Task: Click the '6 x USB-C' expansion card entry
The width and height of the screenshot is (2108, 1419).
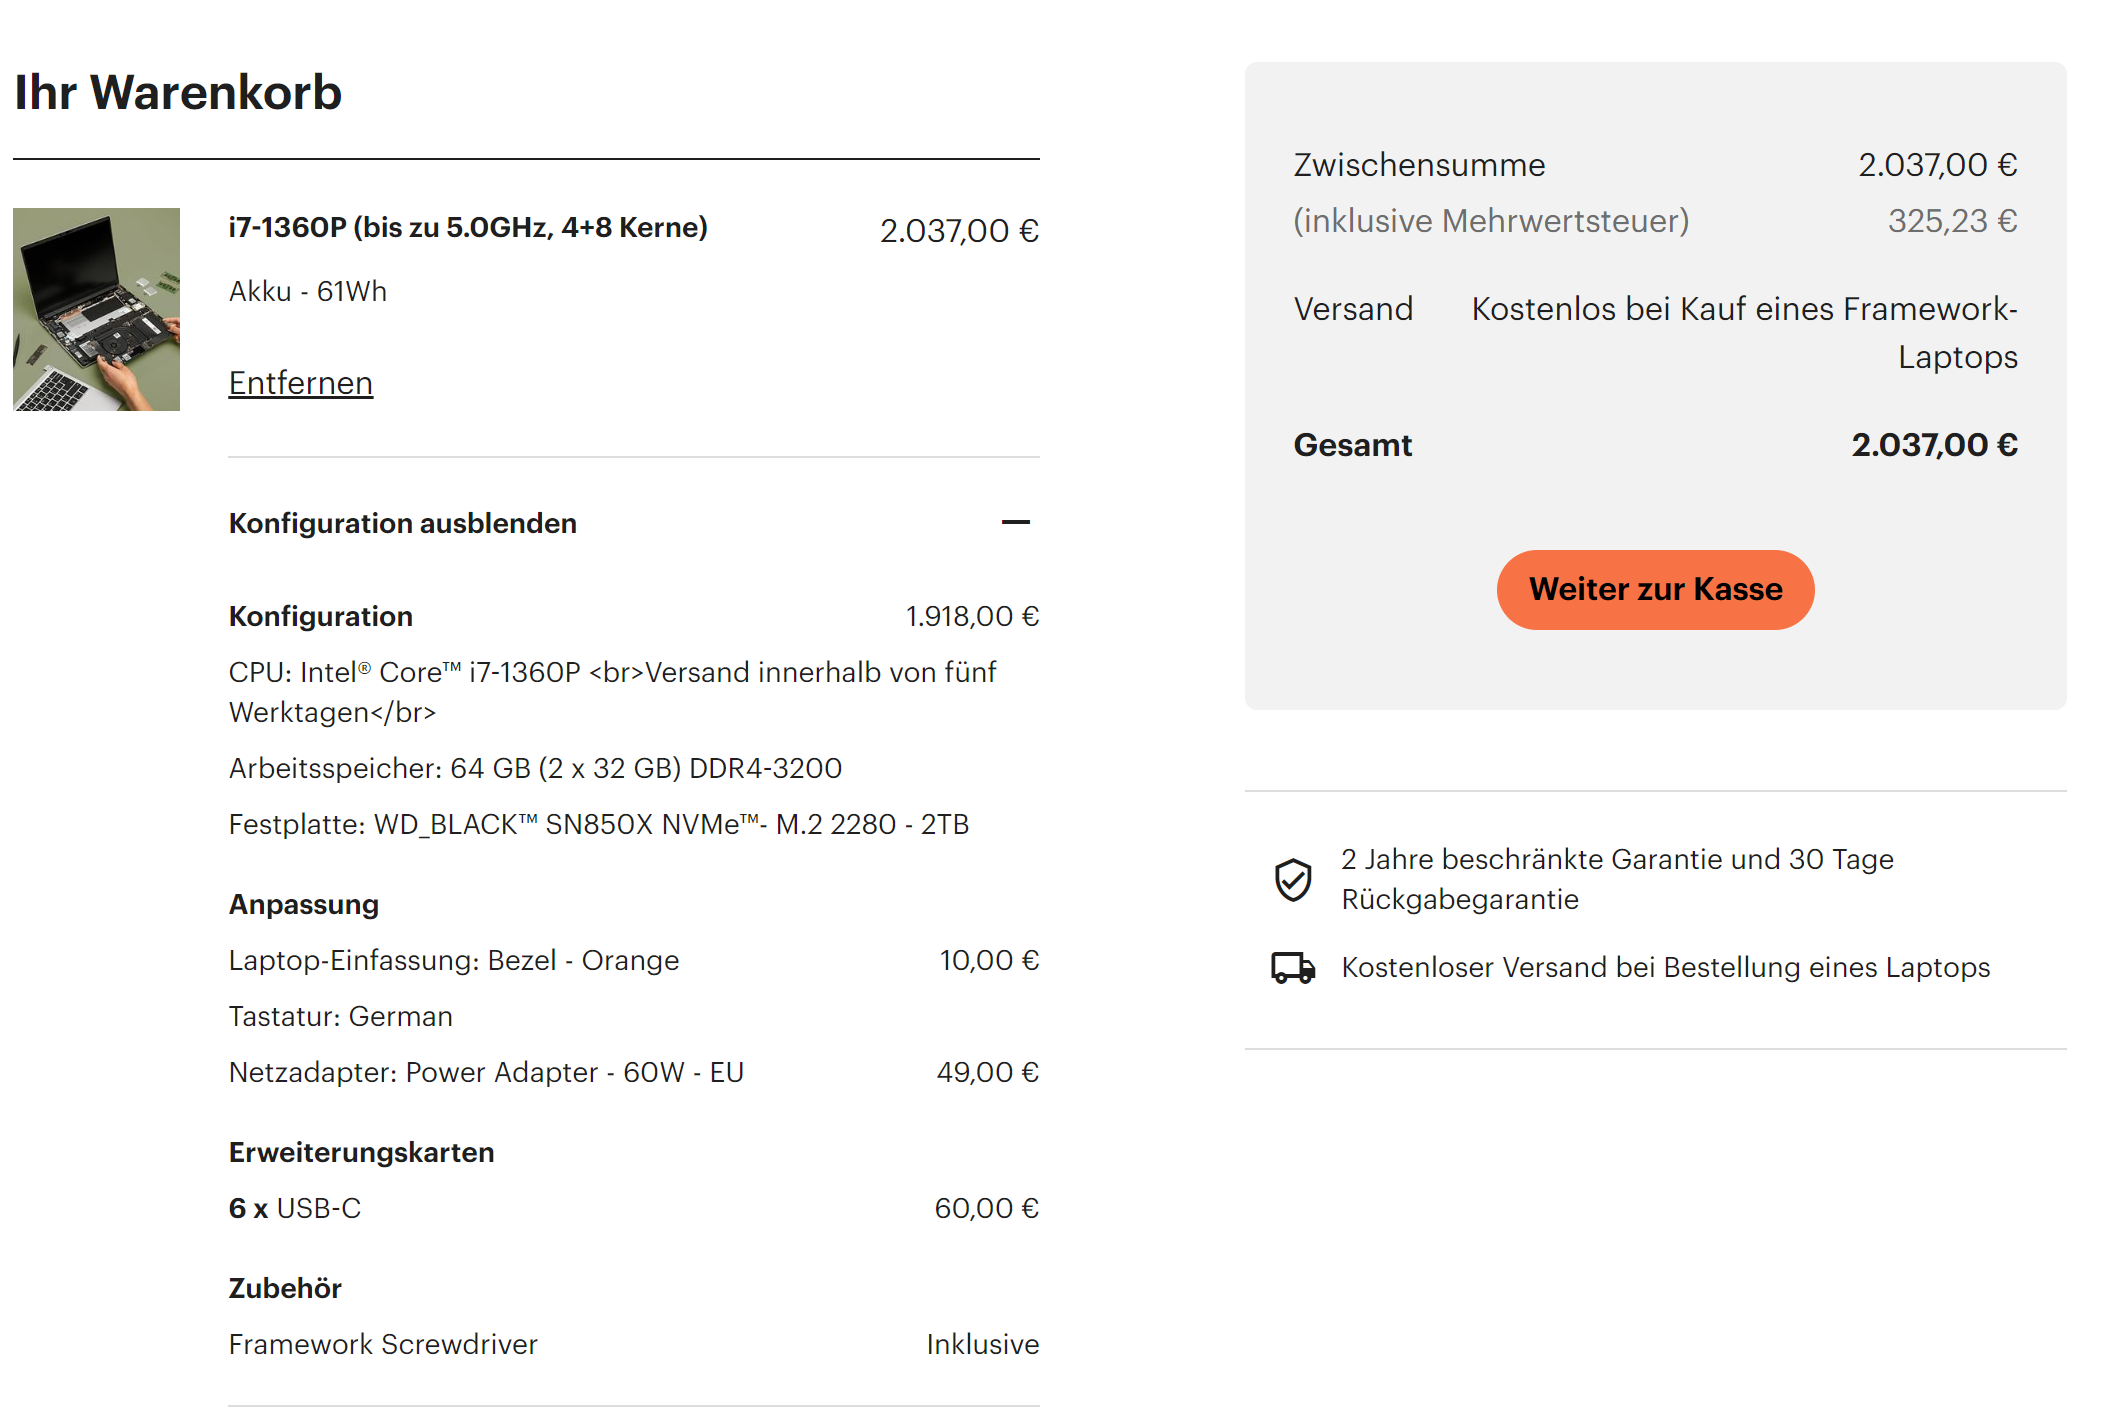Action: pyautogui.click(x=294, y=1208)
